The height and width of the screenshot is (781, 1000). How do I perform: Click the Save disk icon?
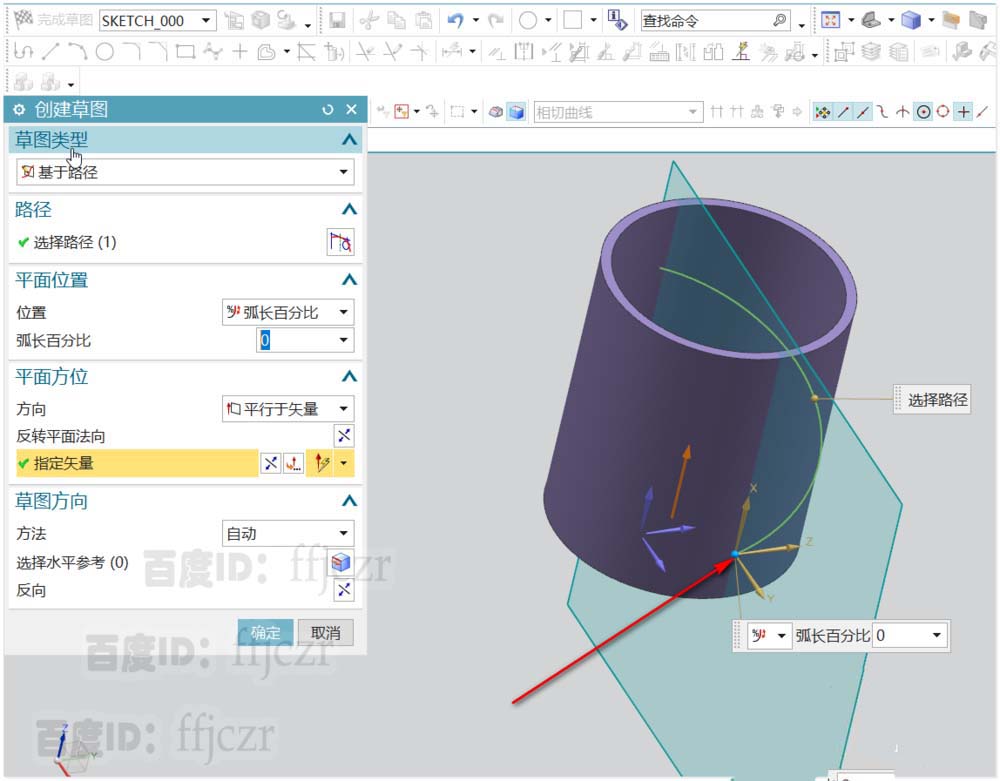pyautogui.click(x=337, y=20)
